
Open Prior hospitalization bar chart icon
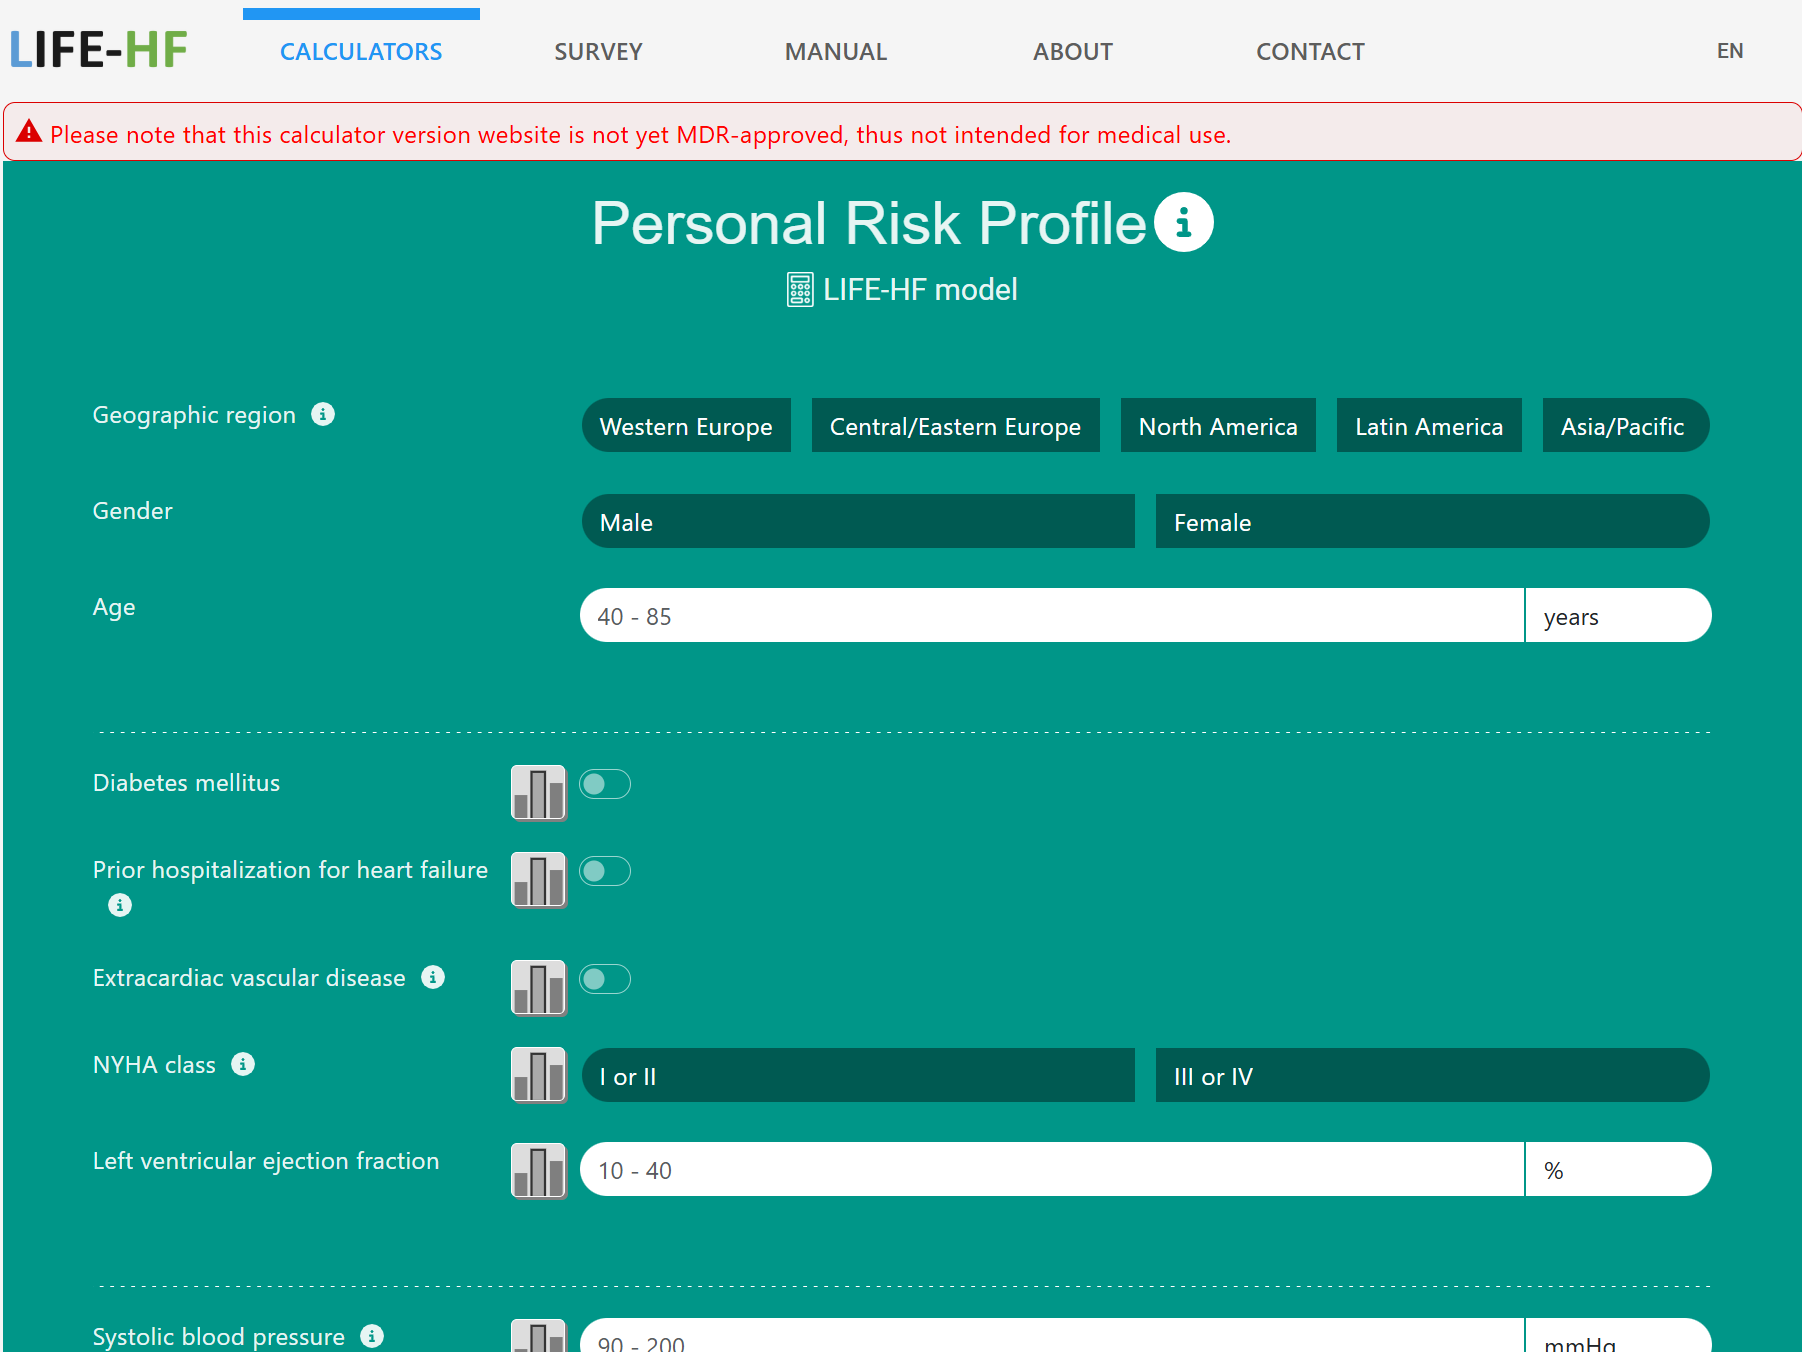coord(538,880)
